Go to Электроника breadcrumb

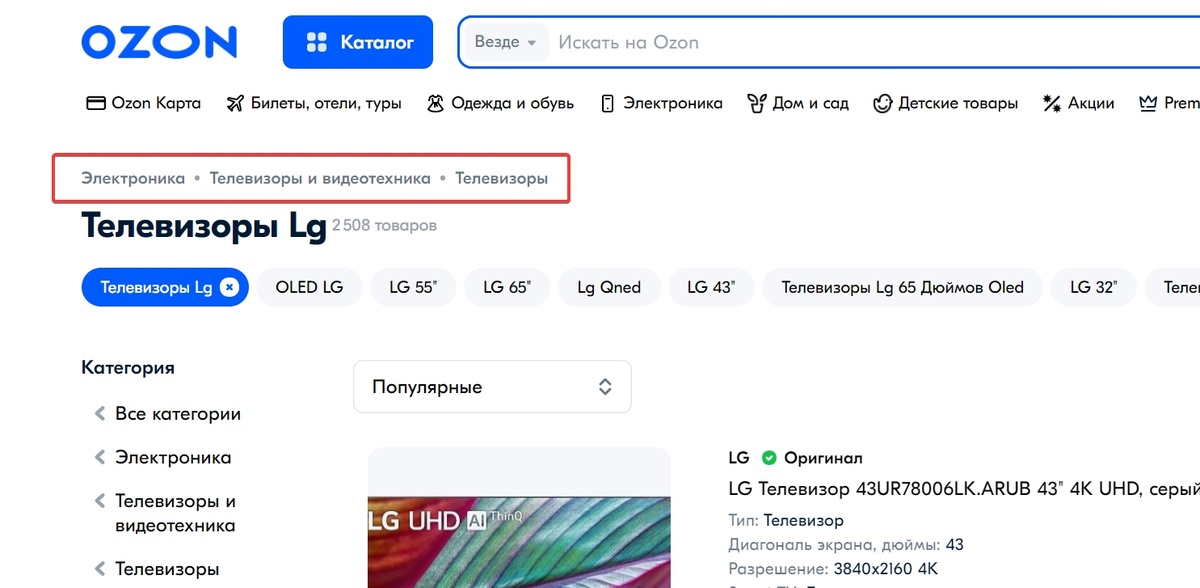coord(133,178)
